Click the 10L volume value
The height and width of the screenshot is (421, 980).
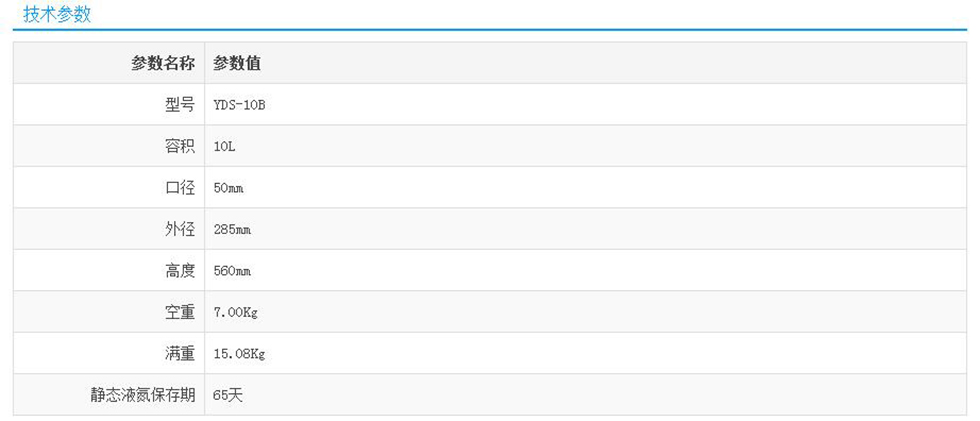[224, 147]
